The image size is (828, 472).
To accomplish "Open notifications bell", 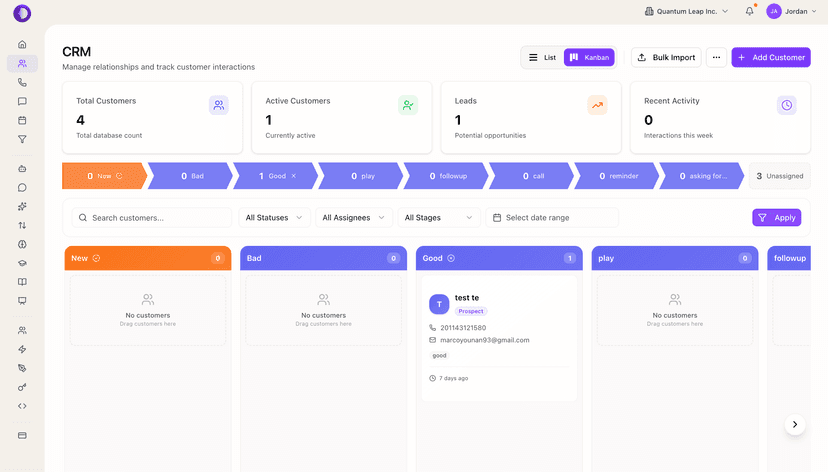I will (749, 11).
